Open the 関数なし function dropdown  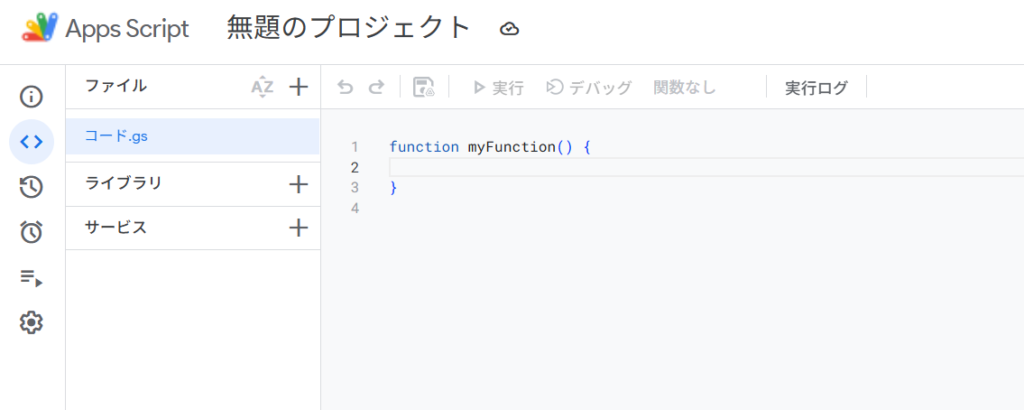(x=685, y=87)
